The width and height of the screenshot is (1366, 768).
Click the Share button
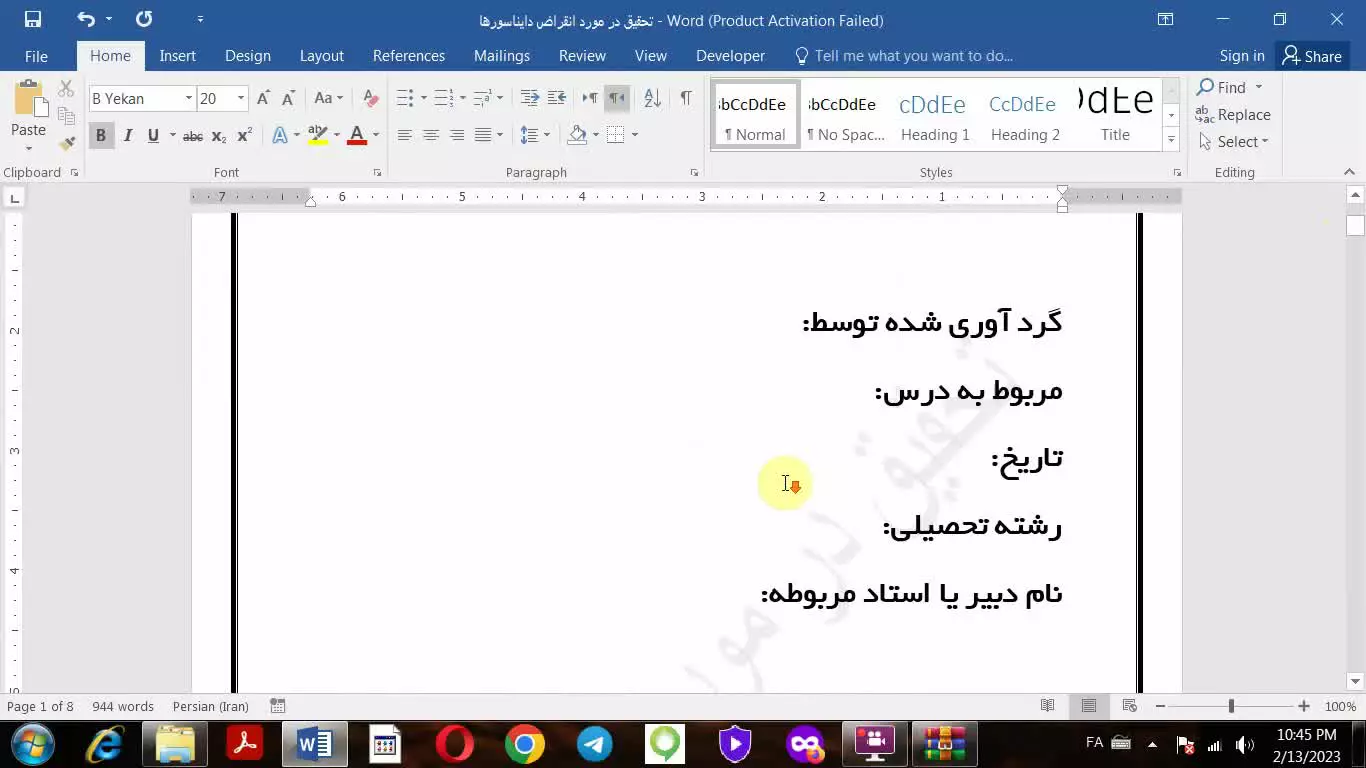(1312, 56)
